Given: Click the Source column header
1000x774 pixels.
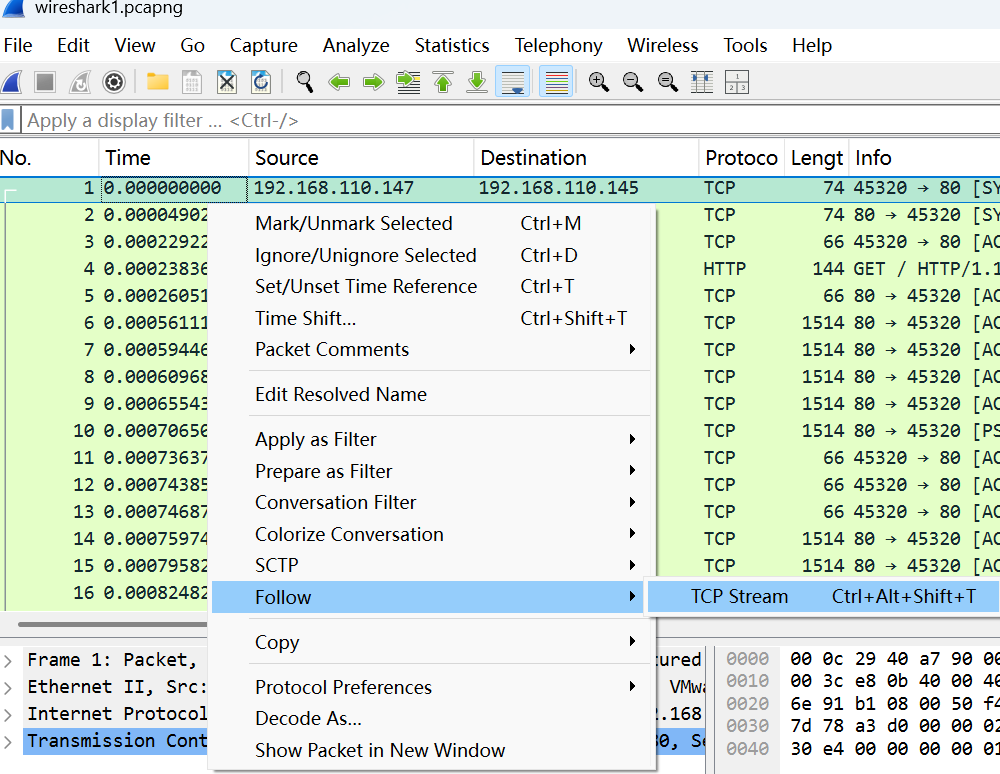Looking at the screenshot, I should (287, 158).
